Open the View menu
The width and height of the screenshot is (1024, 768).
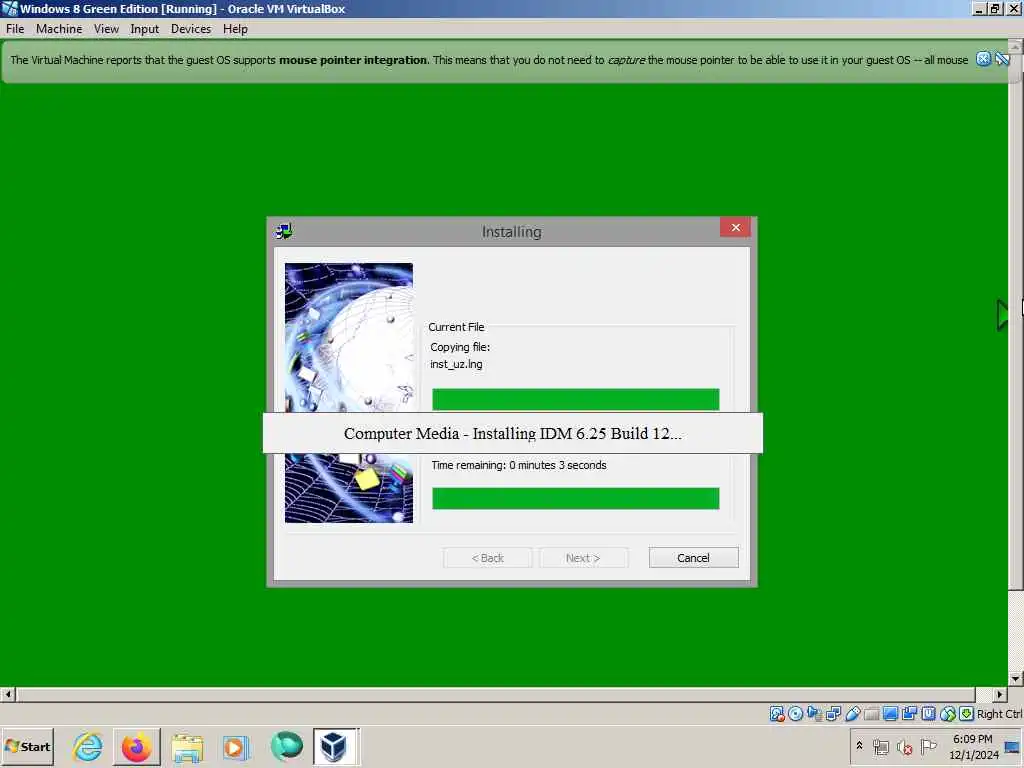[106, 29]
